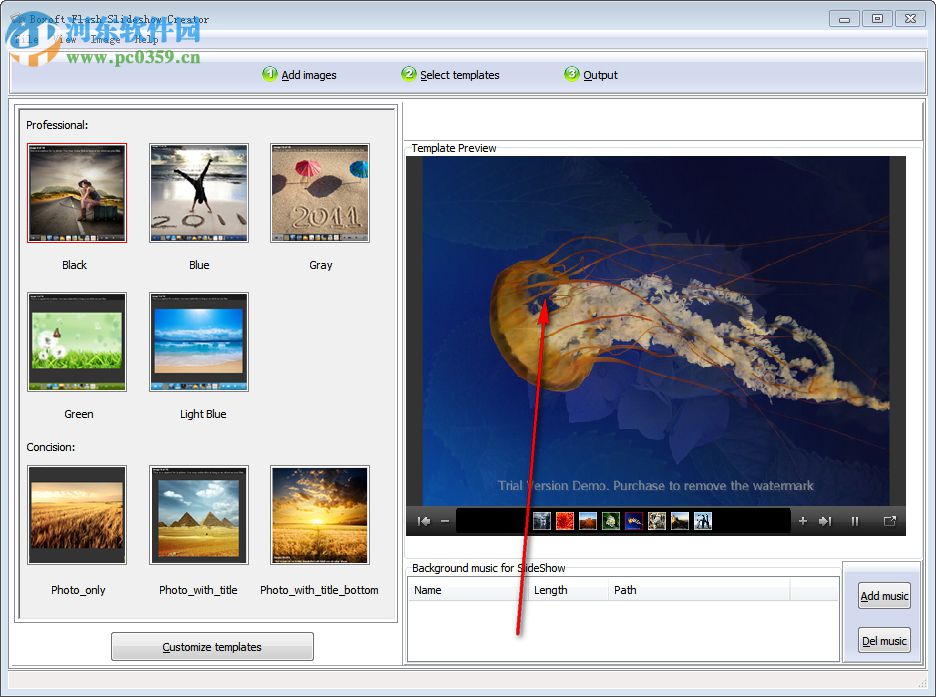The height and width of the screenshot is (697, 936).
Task: Click the plus icon in preview controls
Action: (805, 520)
